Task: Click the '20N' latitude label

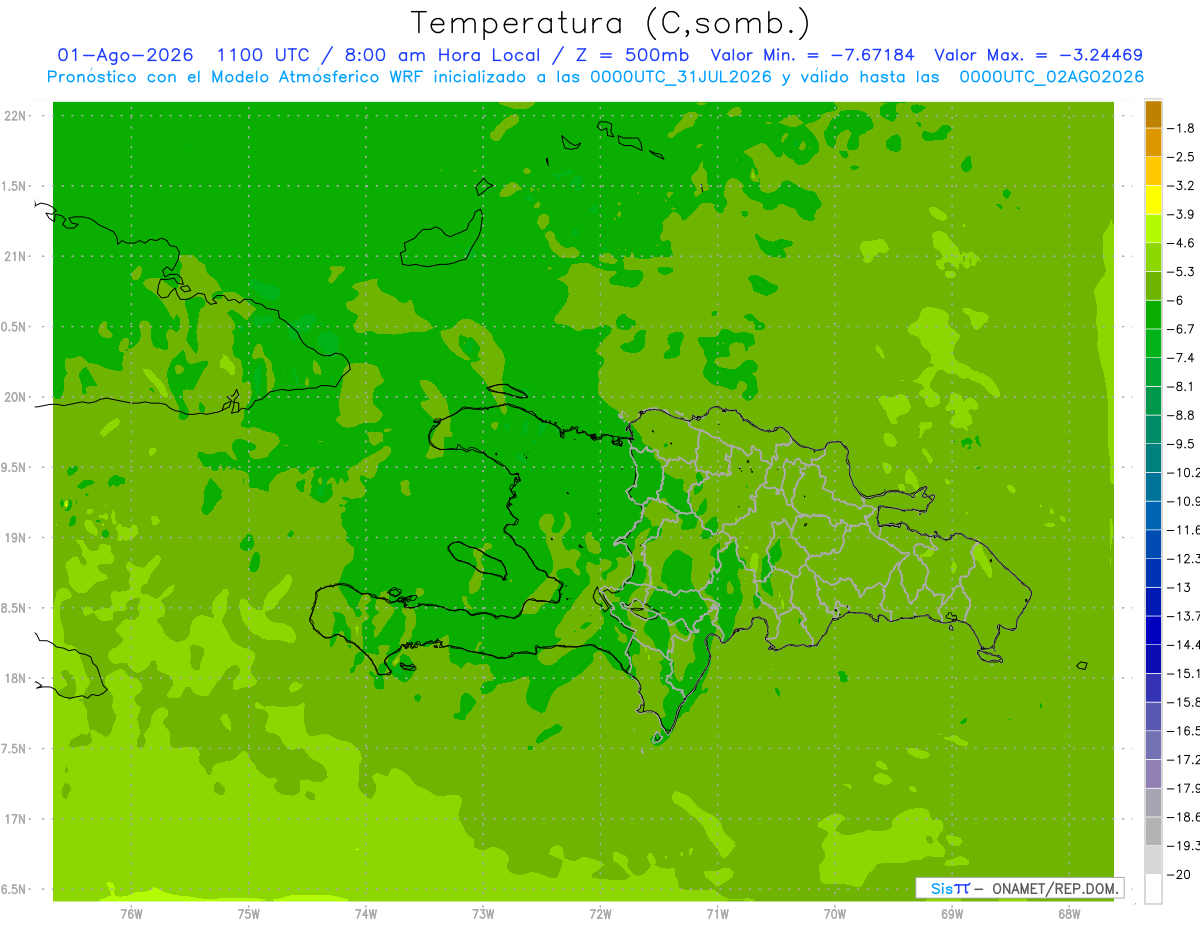Action: 15,398
